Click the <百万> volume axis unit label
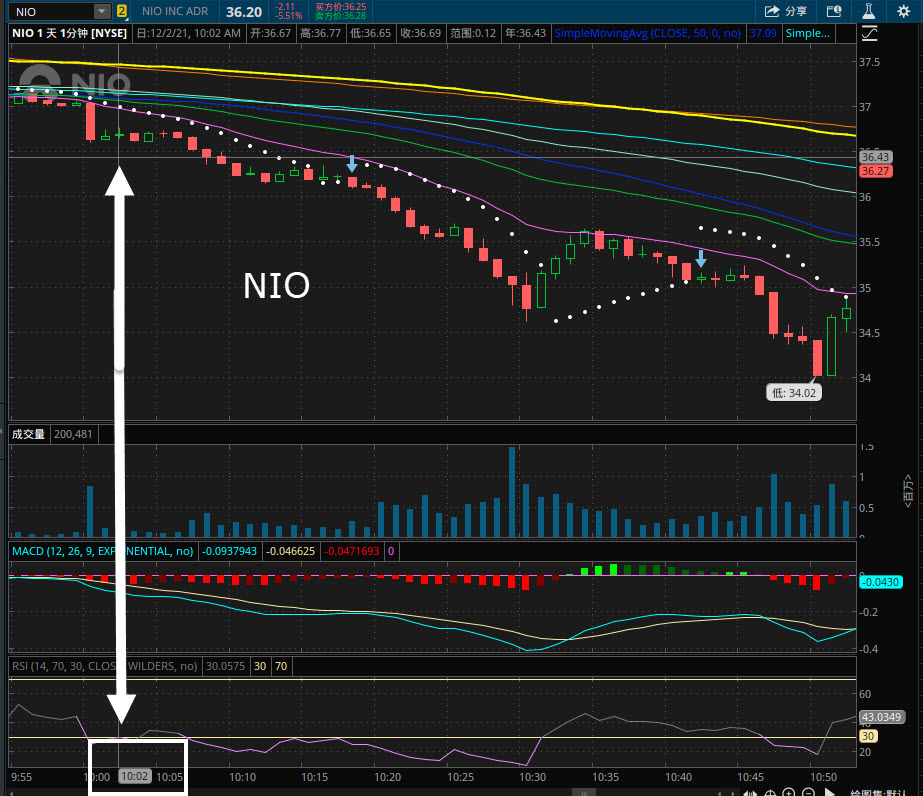 tap(908, 491)
